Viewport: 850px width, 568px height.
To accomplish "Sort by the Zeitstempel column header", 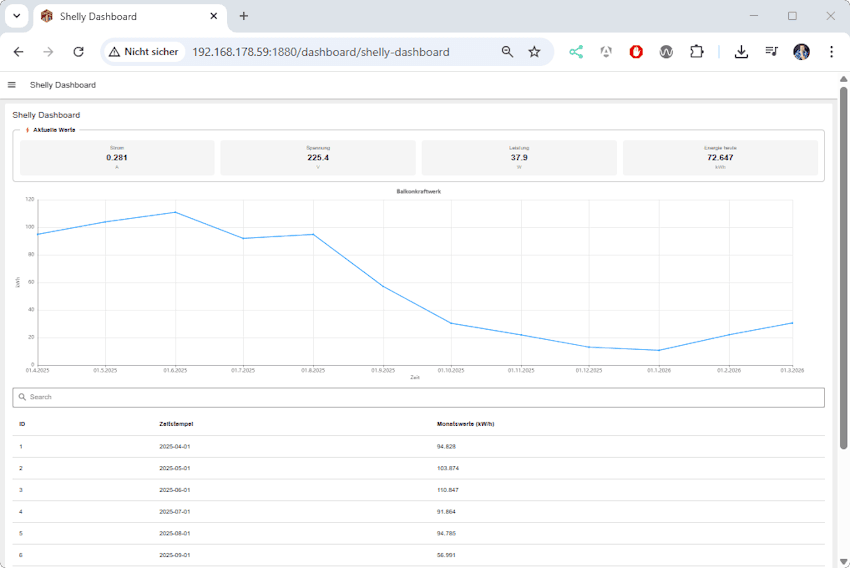I will (176, 424).
